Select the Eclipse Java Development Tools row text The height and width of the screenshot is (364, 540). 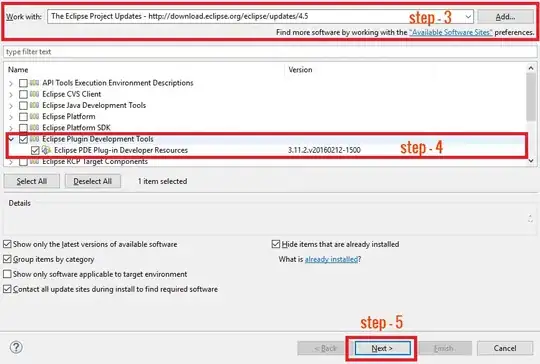pyautogui.click(x=94, y=105)
